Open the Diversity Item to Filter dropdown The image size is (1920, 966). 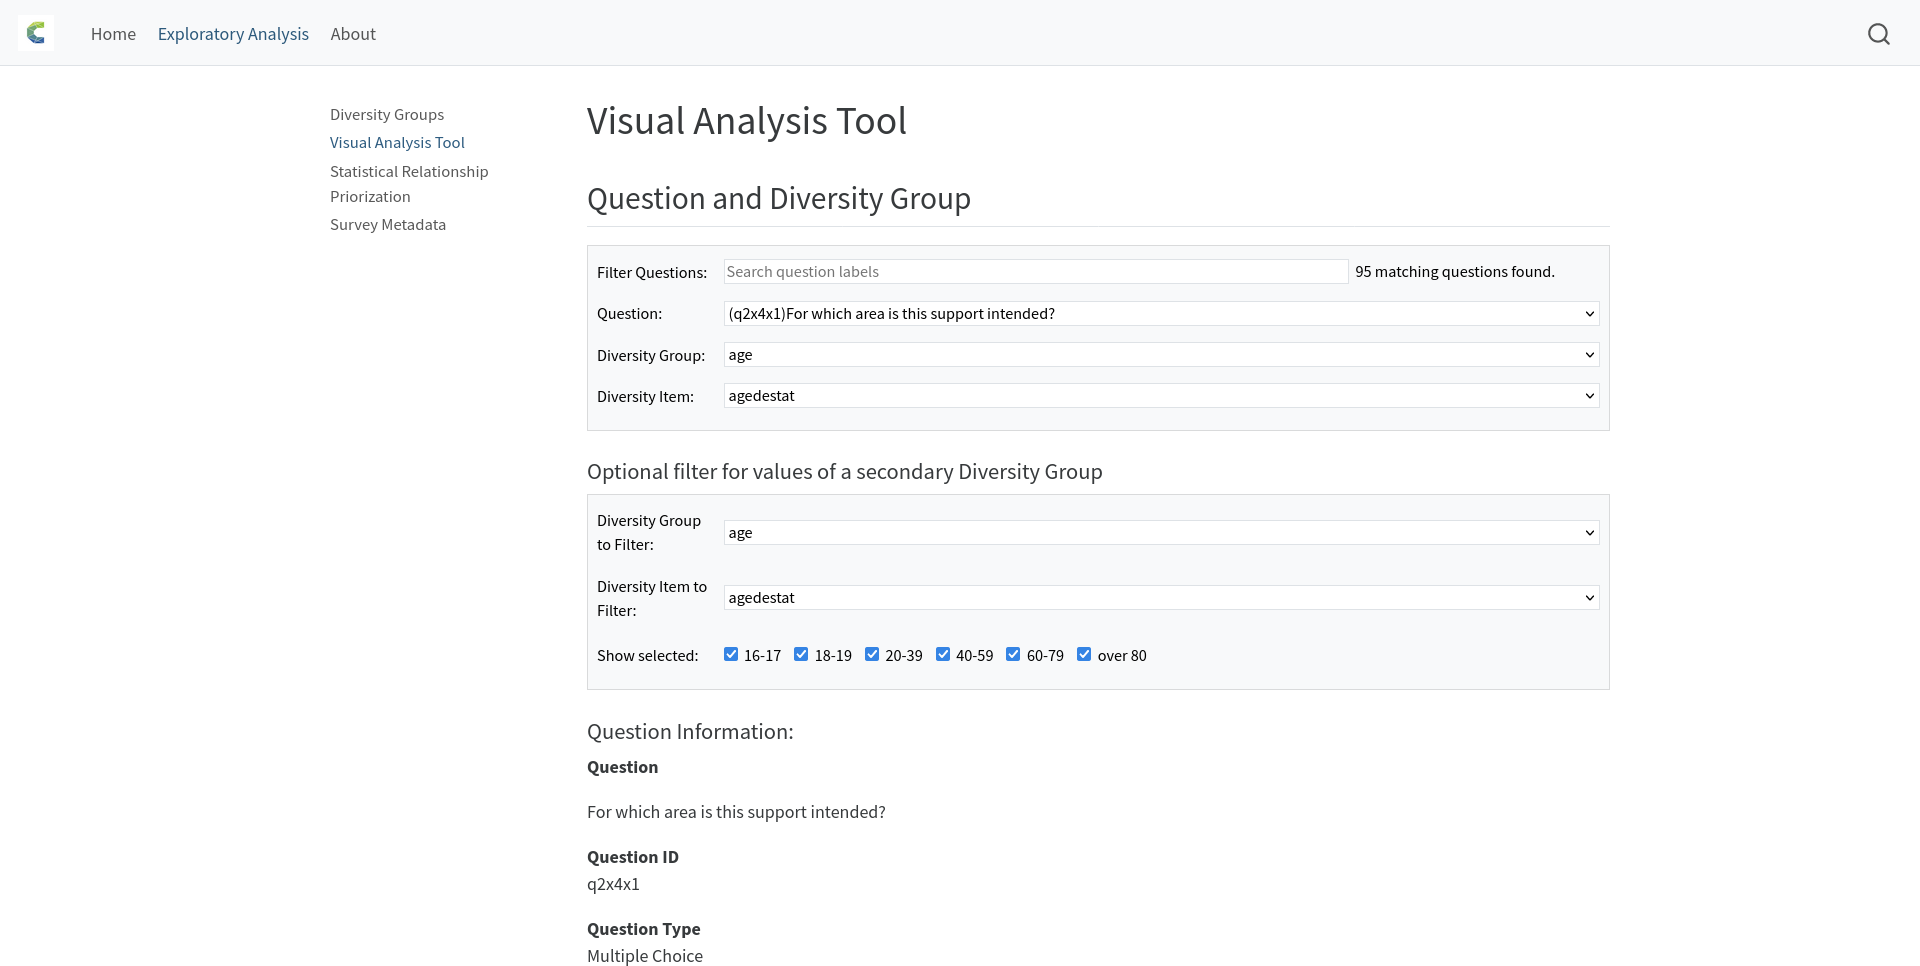[1160, 597]
